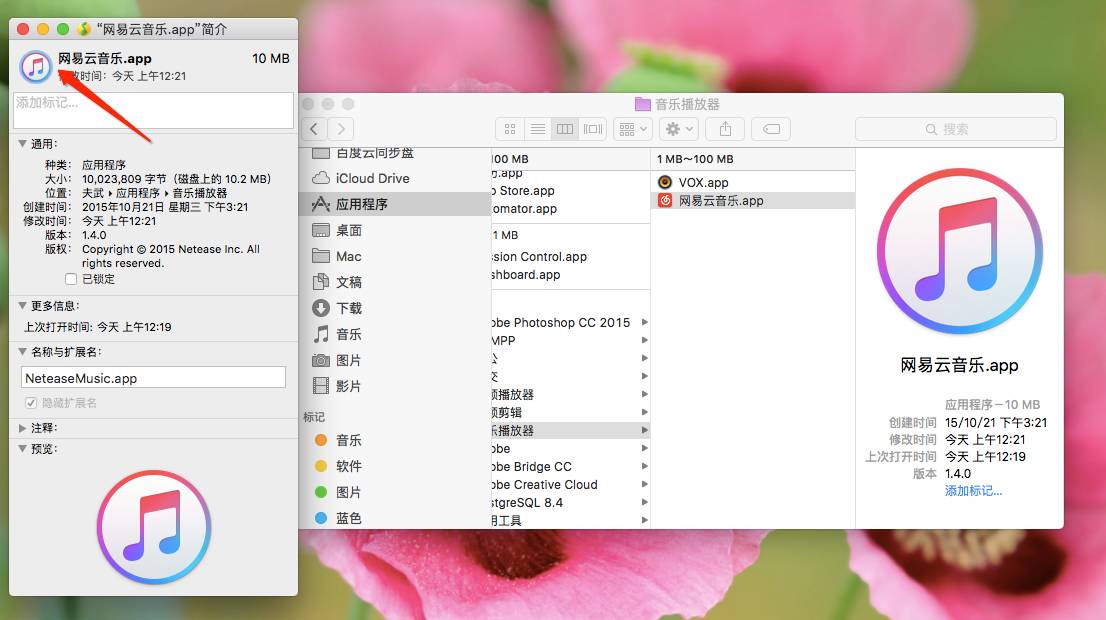Image resolution: width=1106 pixels, height=620 pixels.
Task: Collapse the 通用 (General) section
Action: pos(22,144)
